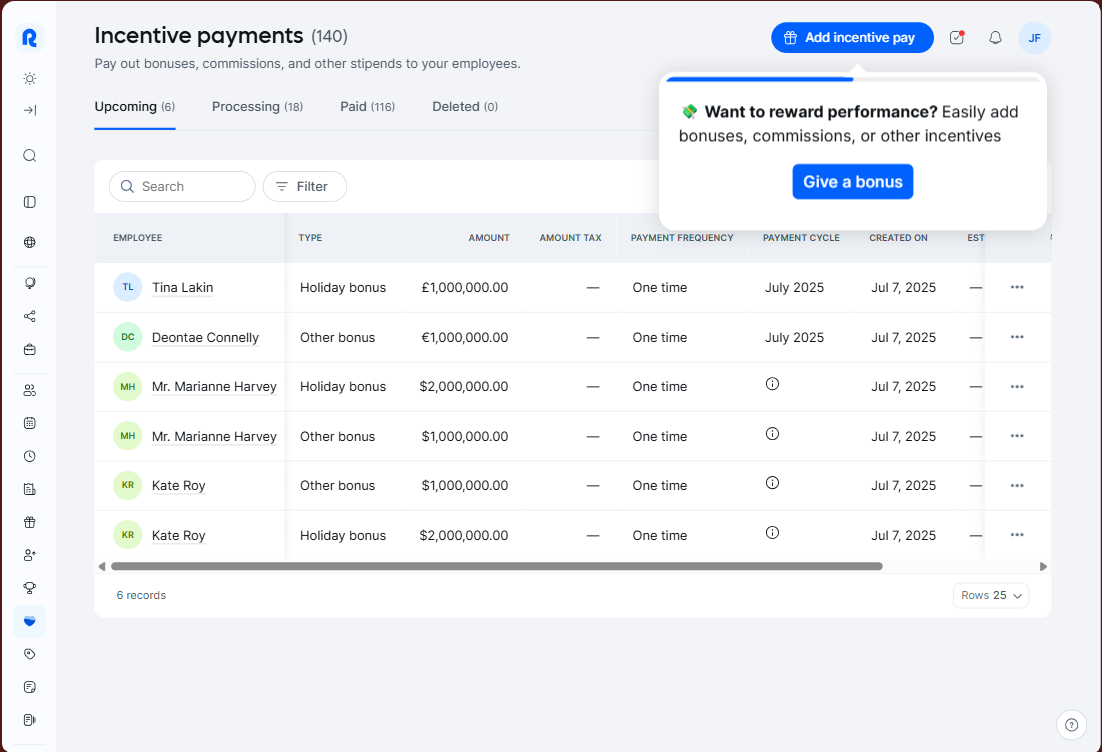This screenshot has width=1102, height=752.
Task: Click payment cycle info icon, Marianne Harvey Other bonus
Action: coord(772,434)
